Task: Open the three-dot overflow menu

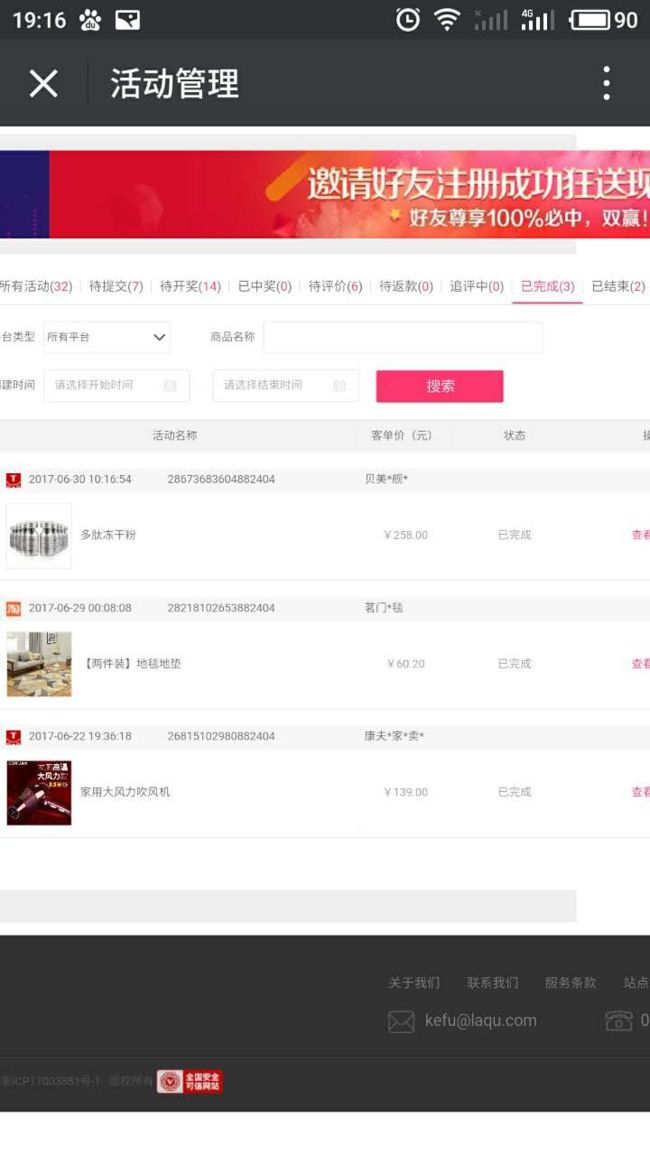Action: (x=606, y=83)
